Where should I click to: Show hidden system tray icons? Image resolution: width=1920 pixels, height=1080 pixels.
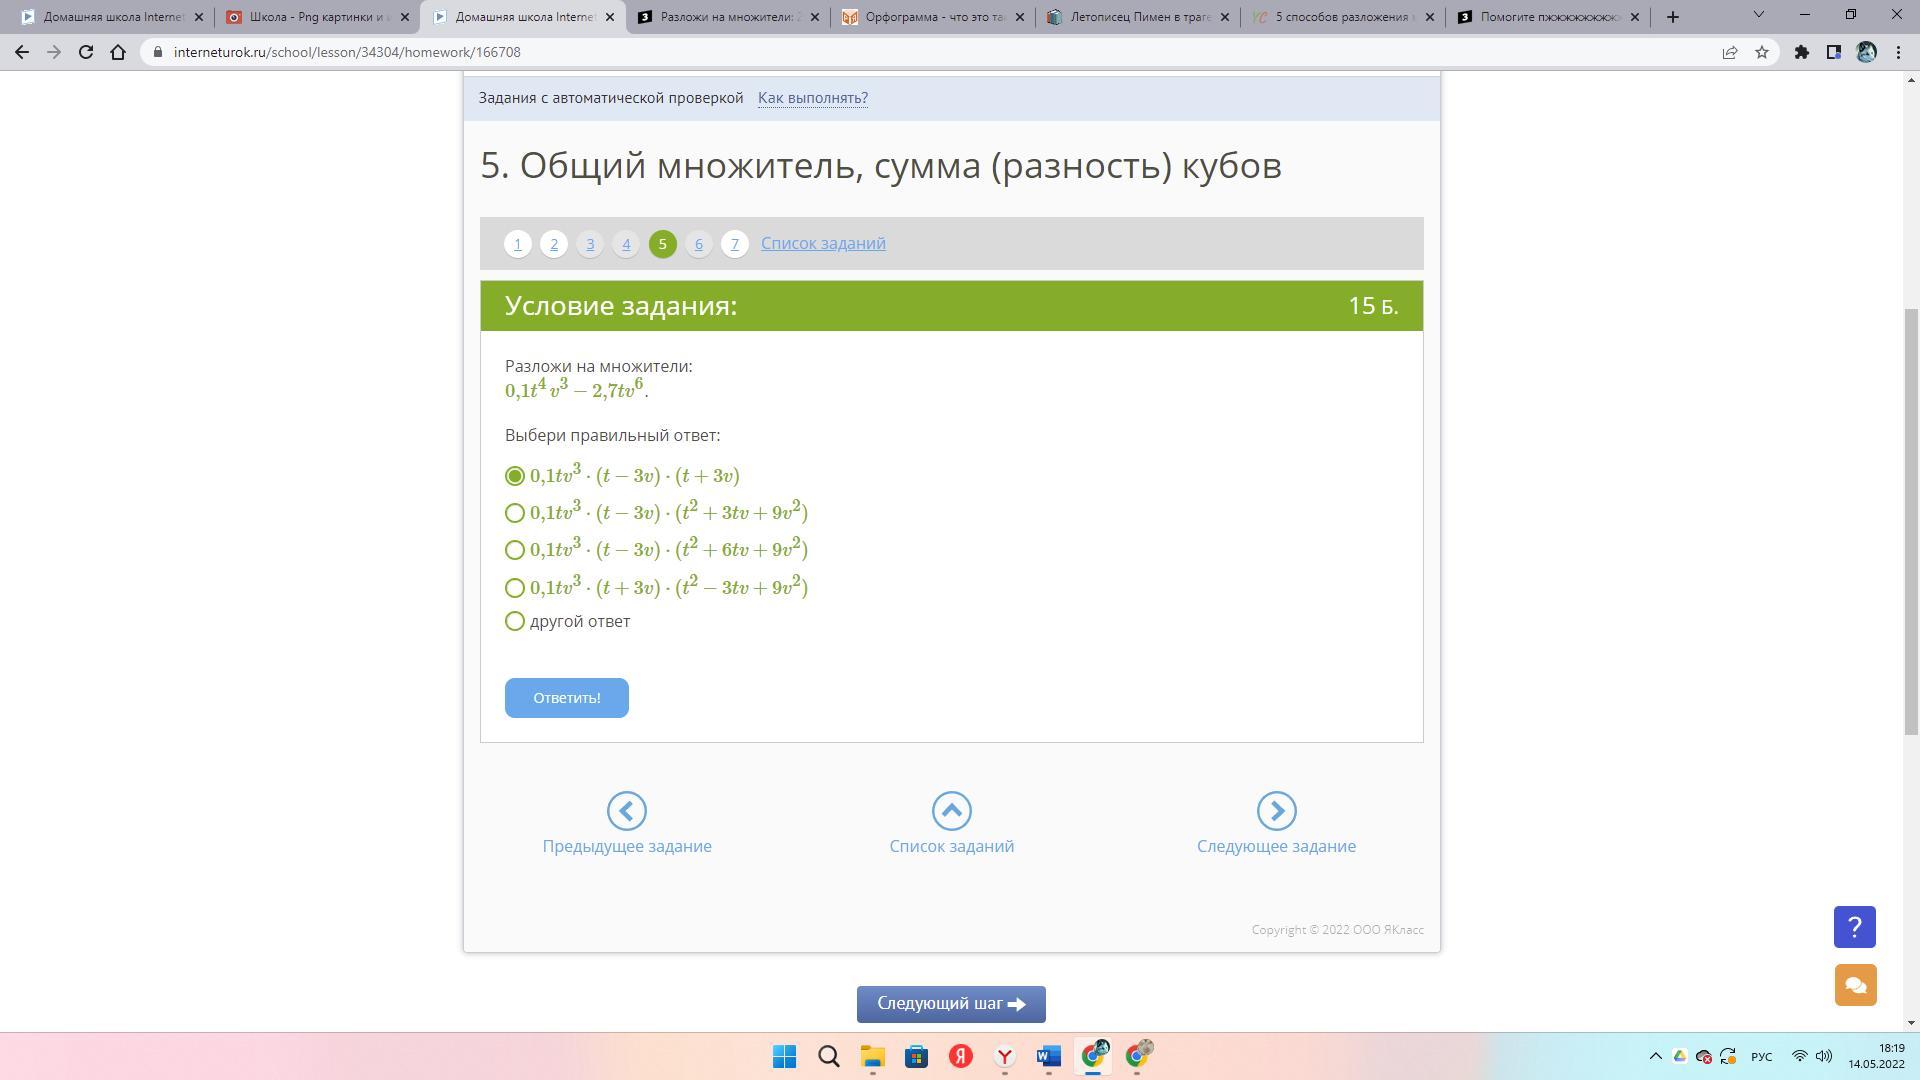(1655, 1056)
